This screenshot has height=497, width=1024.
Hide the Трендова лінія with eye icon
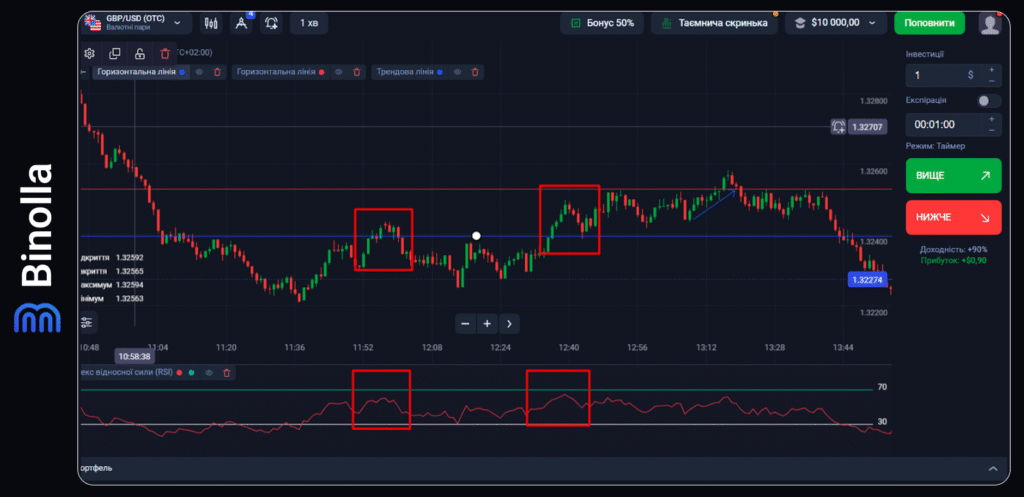(x=457, y=72)
